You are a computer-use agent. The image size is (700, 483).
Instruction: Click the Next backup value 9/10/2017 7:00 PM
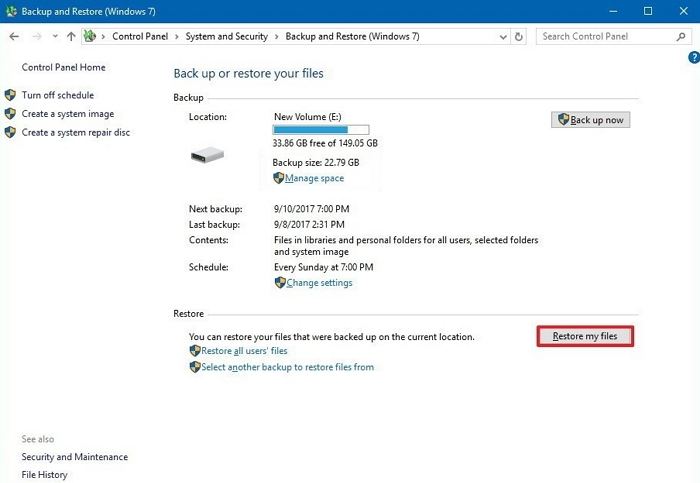[x=312, y=209]
